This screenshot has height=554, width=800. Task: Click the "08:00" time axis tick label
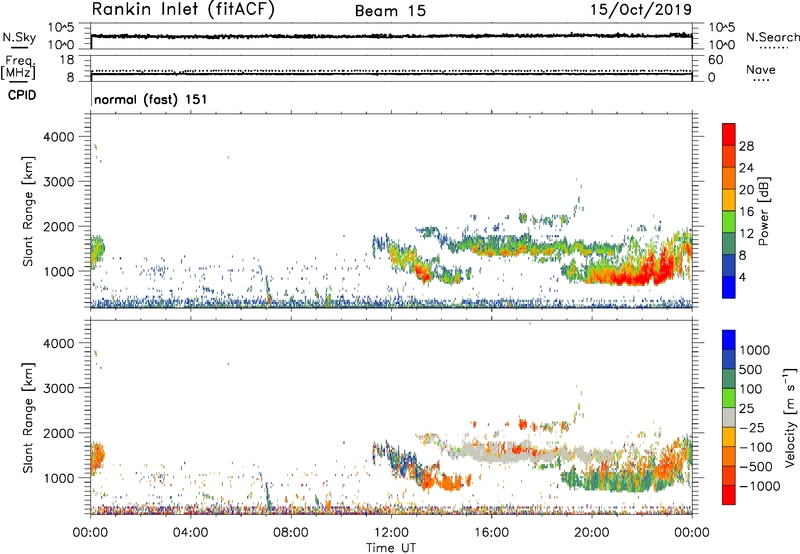tap(291, 533)
